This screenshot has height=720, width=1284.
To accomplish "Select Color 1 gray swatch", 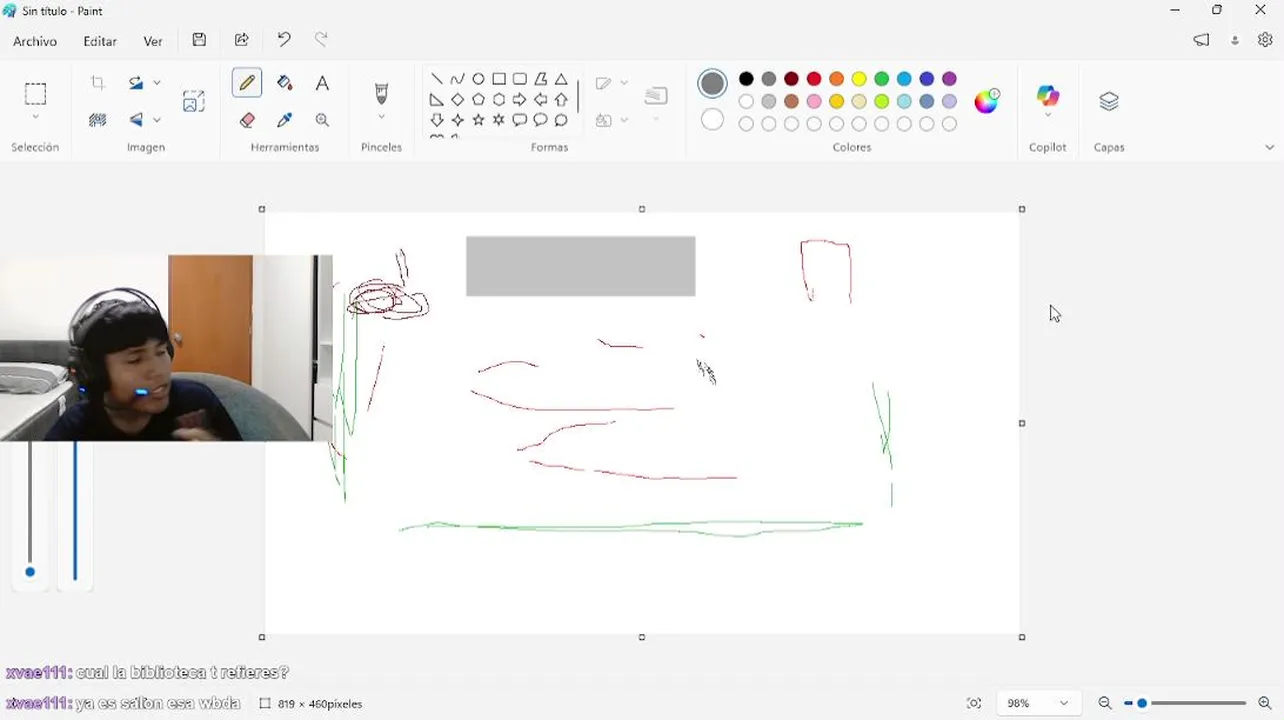I will click(712, 84).
